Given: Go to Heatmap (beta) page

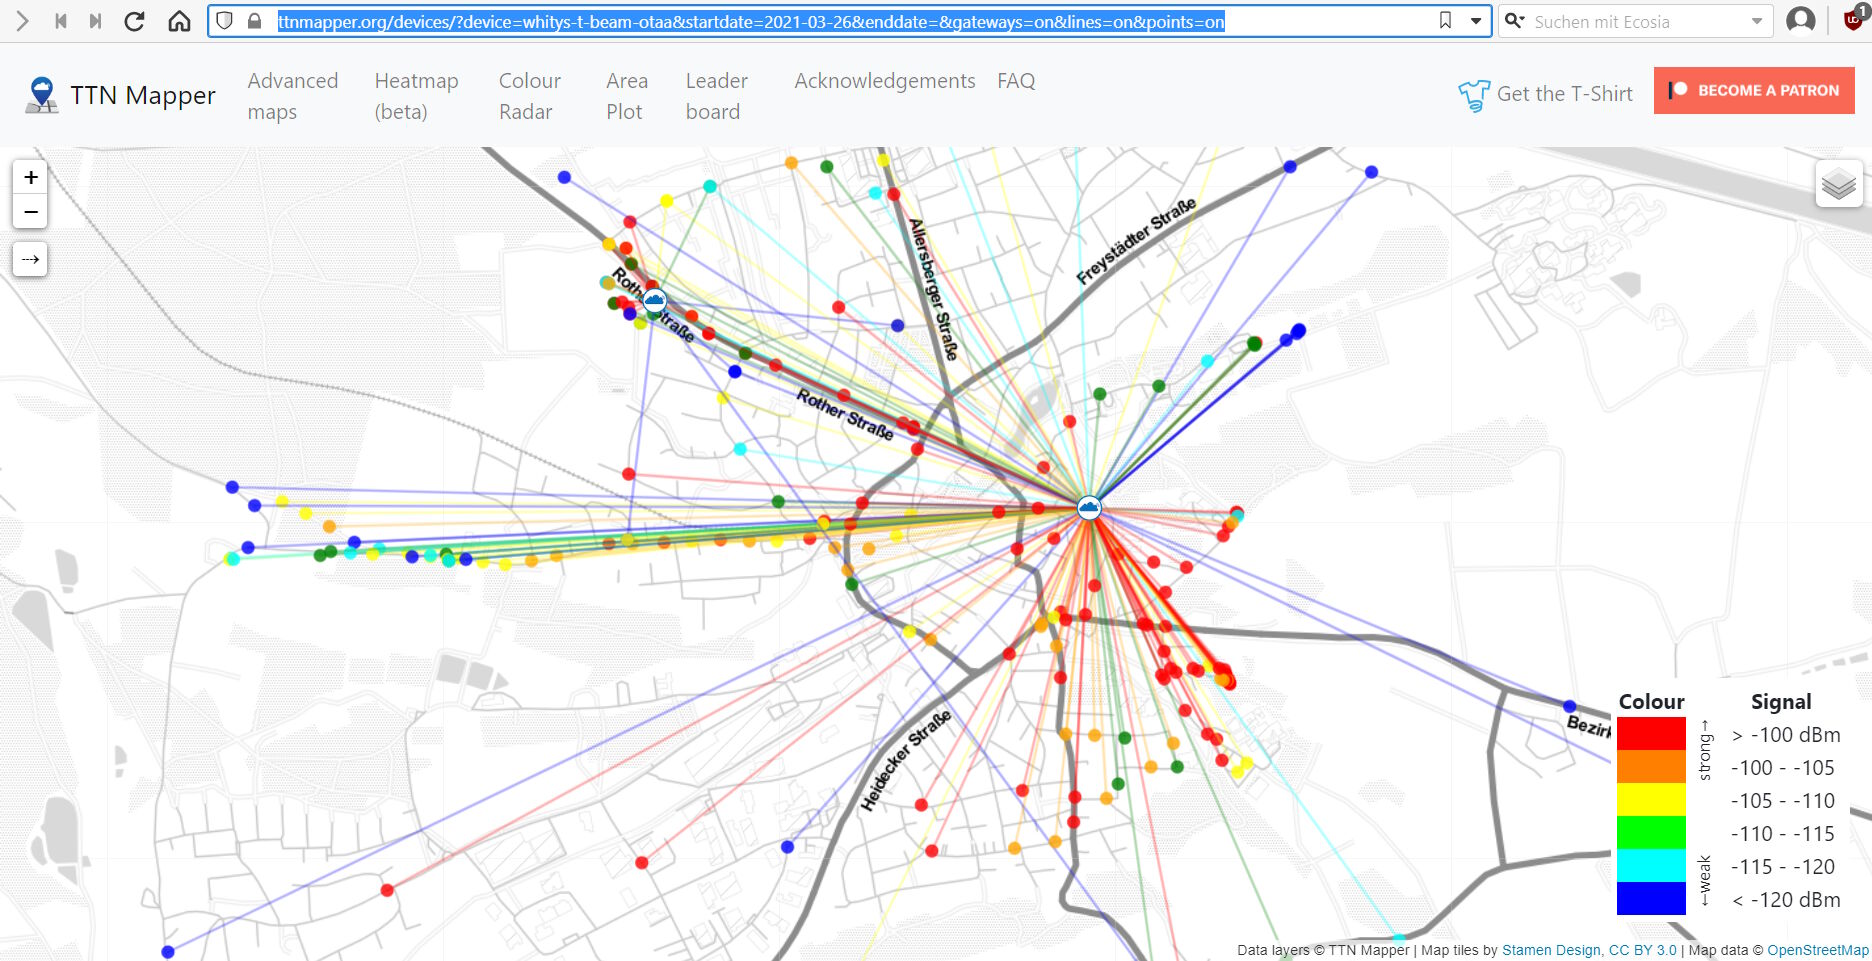Looking at the screenshot, I should (x=416, y=96).
